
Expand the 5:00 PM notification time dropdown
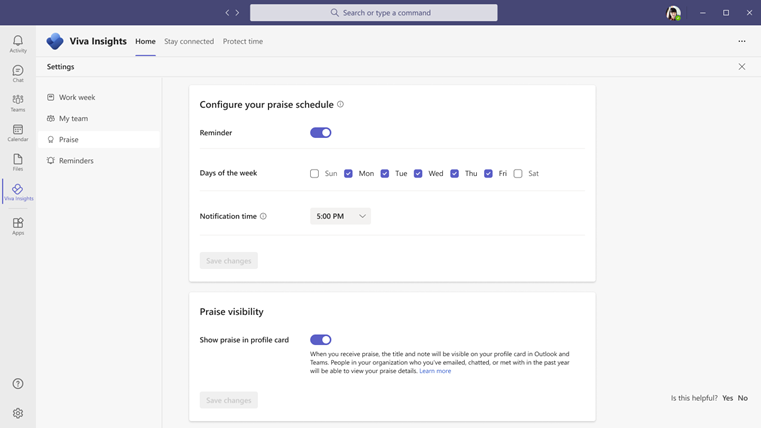340,216
